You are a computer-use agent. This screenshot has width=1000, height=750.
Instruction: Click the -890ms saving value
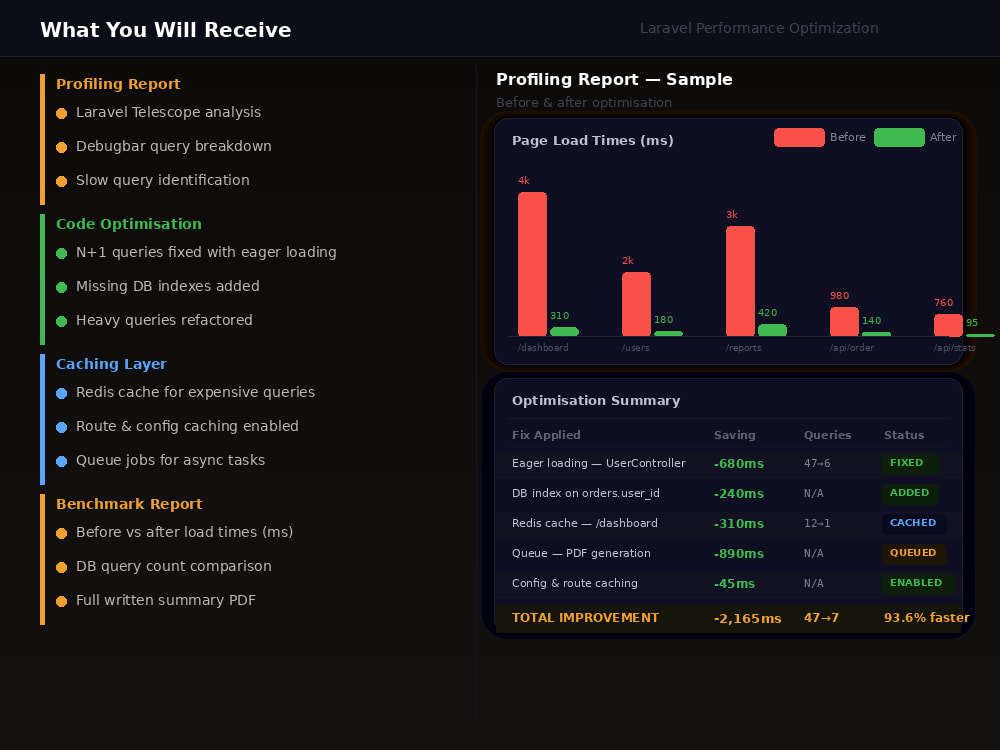point(739,554)
